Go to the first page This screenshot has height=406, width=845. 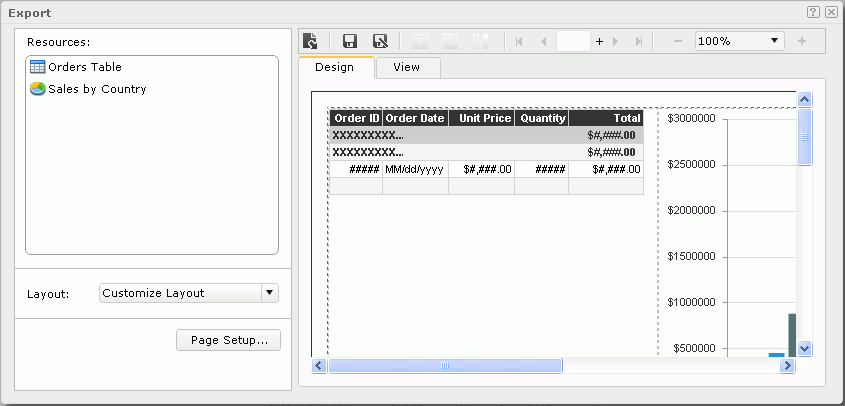[519, 41]
